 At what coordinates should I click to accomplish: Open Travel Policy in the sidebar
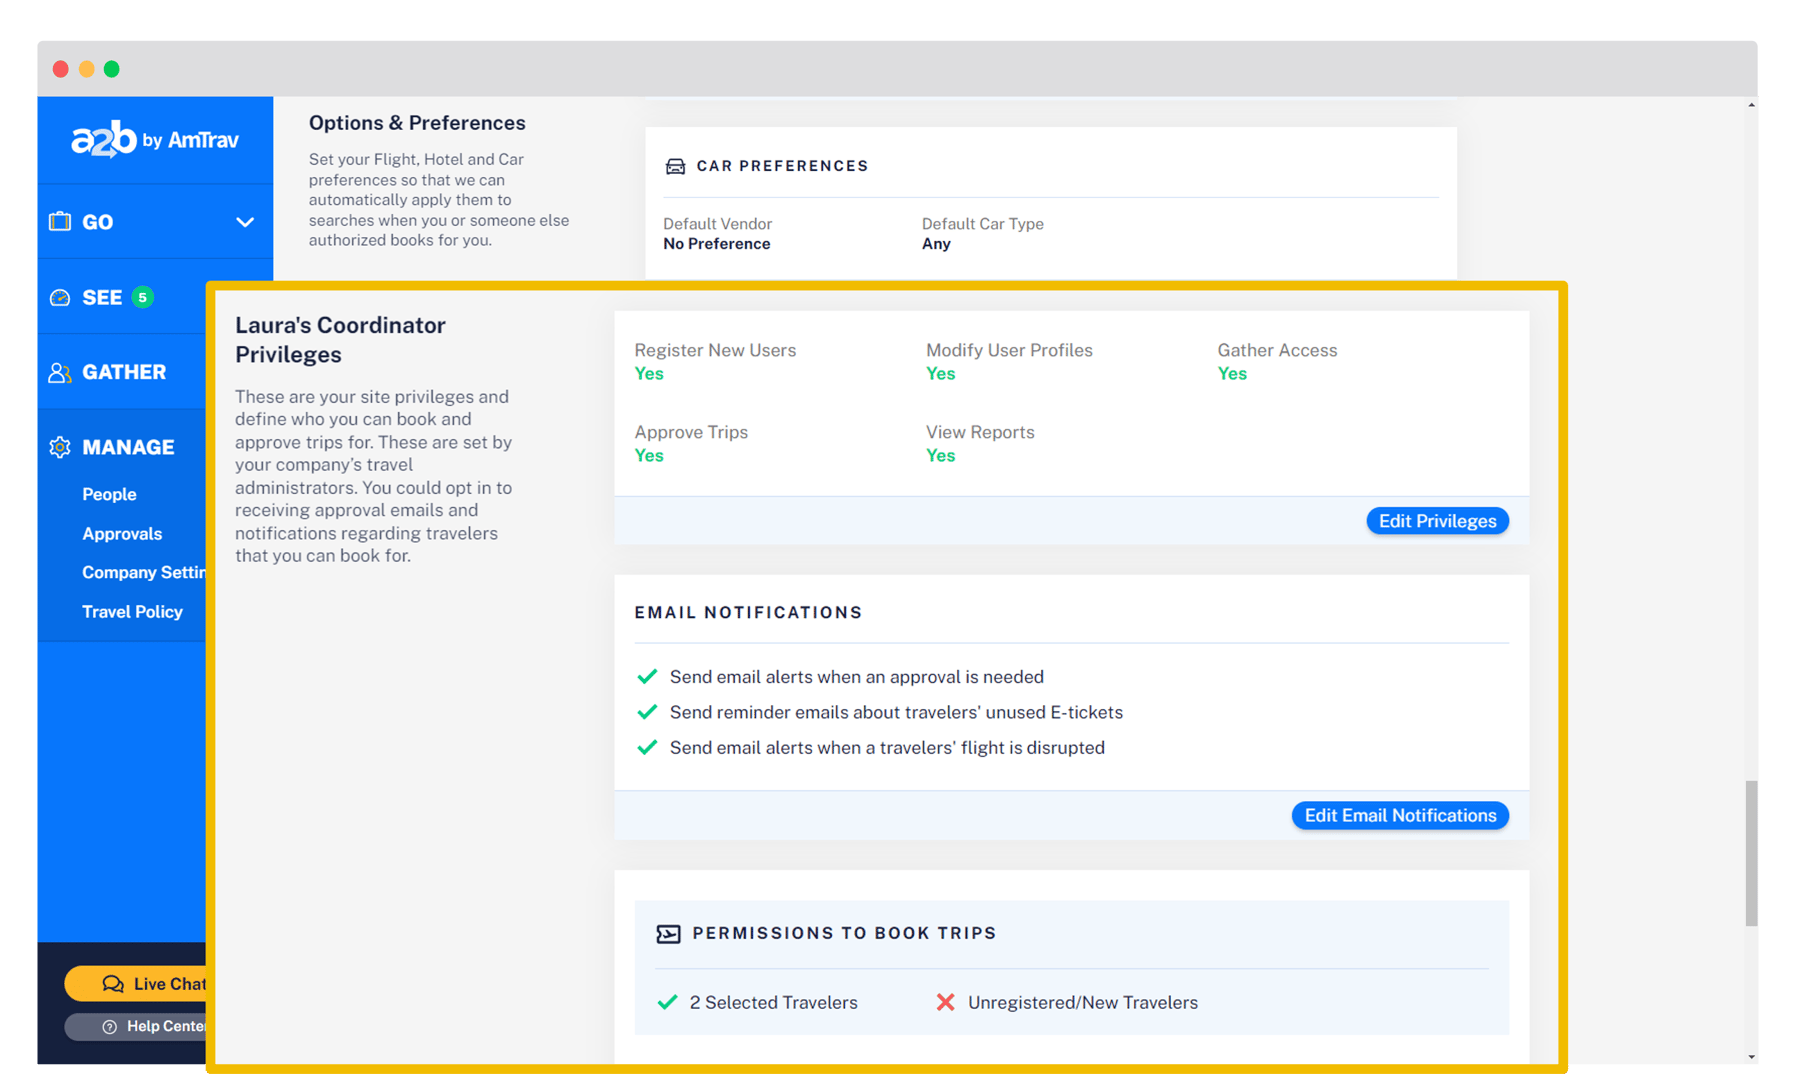pyautogui.click(x=132, y=612)
